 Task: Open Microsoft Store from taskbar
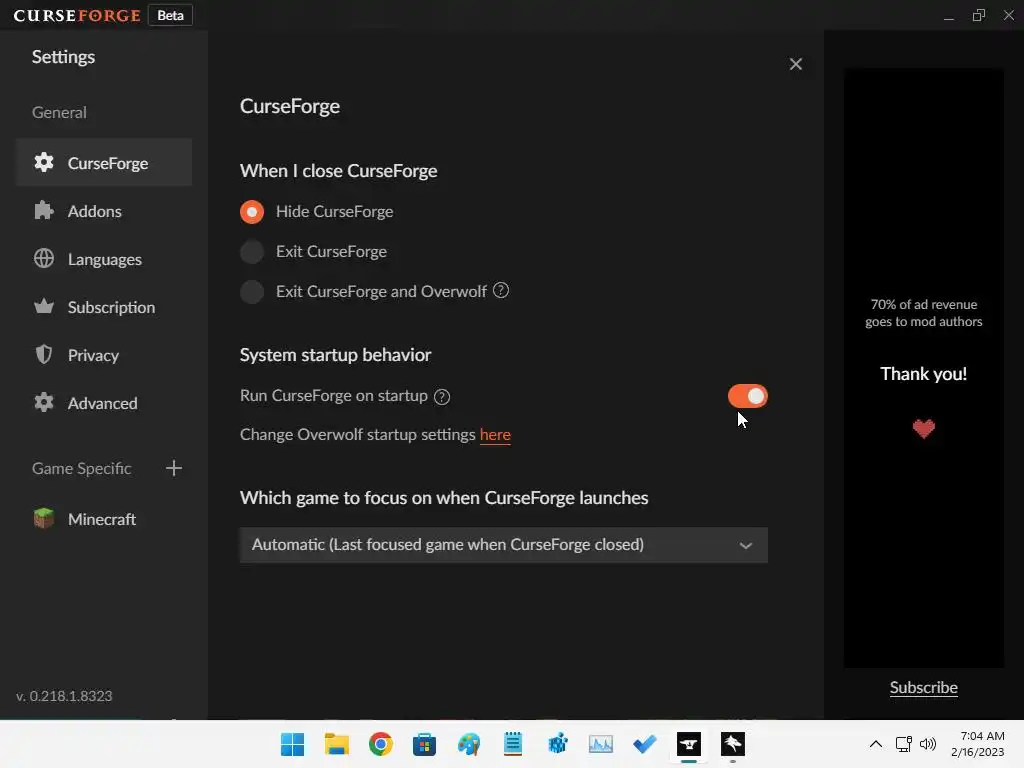[x=424, y=744]
